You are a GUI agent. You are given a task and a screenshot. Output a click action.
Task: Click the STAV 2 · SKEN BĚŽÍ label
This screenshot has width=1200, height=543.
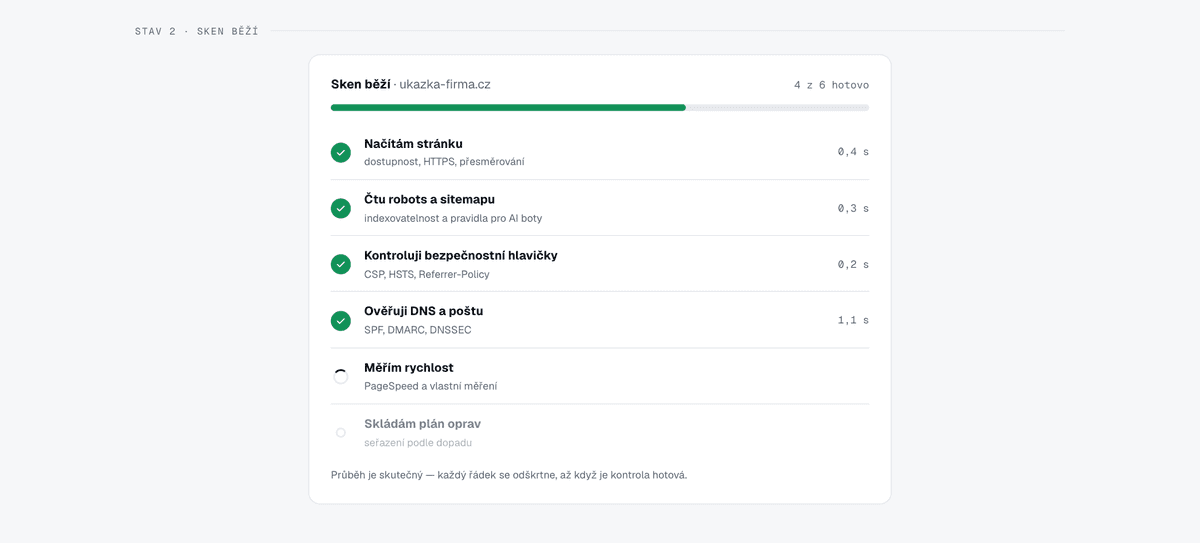pyautogui.click(x=197, y=31)
